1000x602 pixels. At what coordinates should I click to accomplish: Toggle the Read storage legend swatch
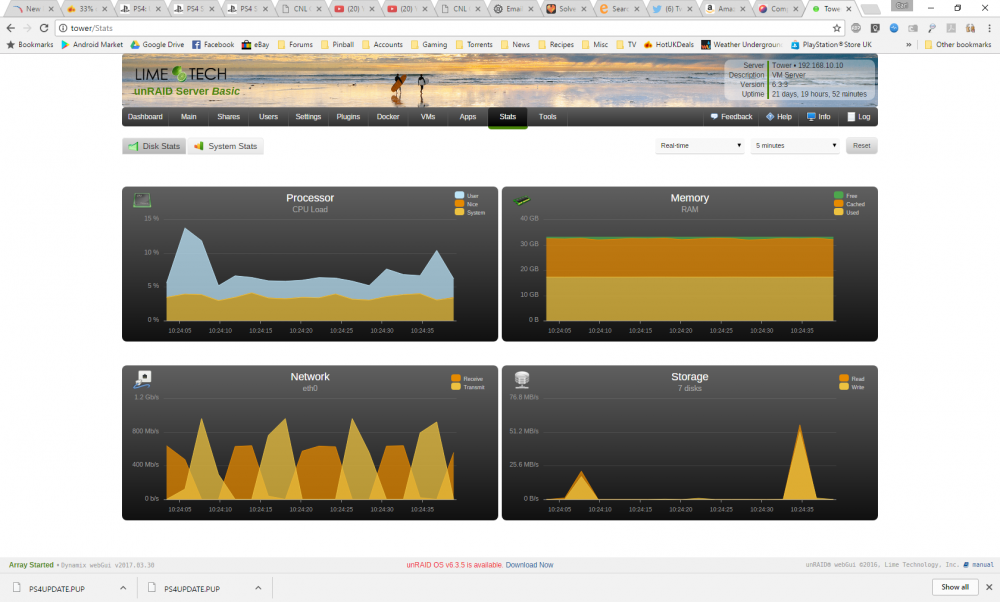(x=844, y=378)
